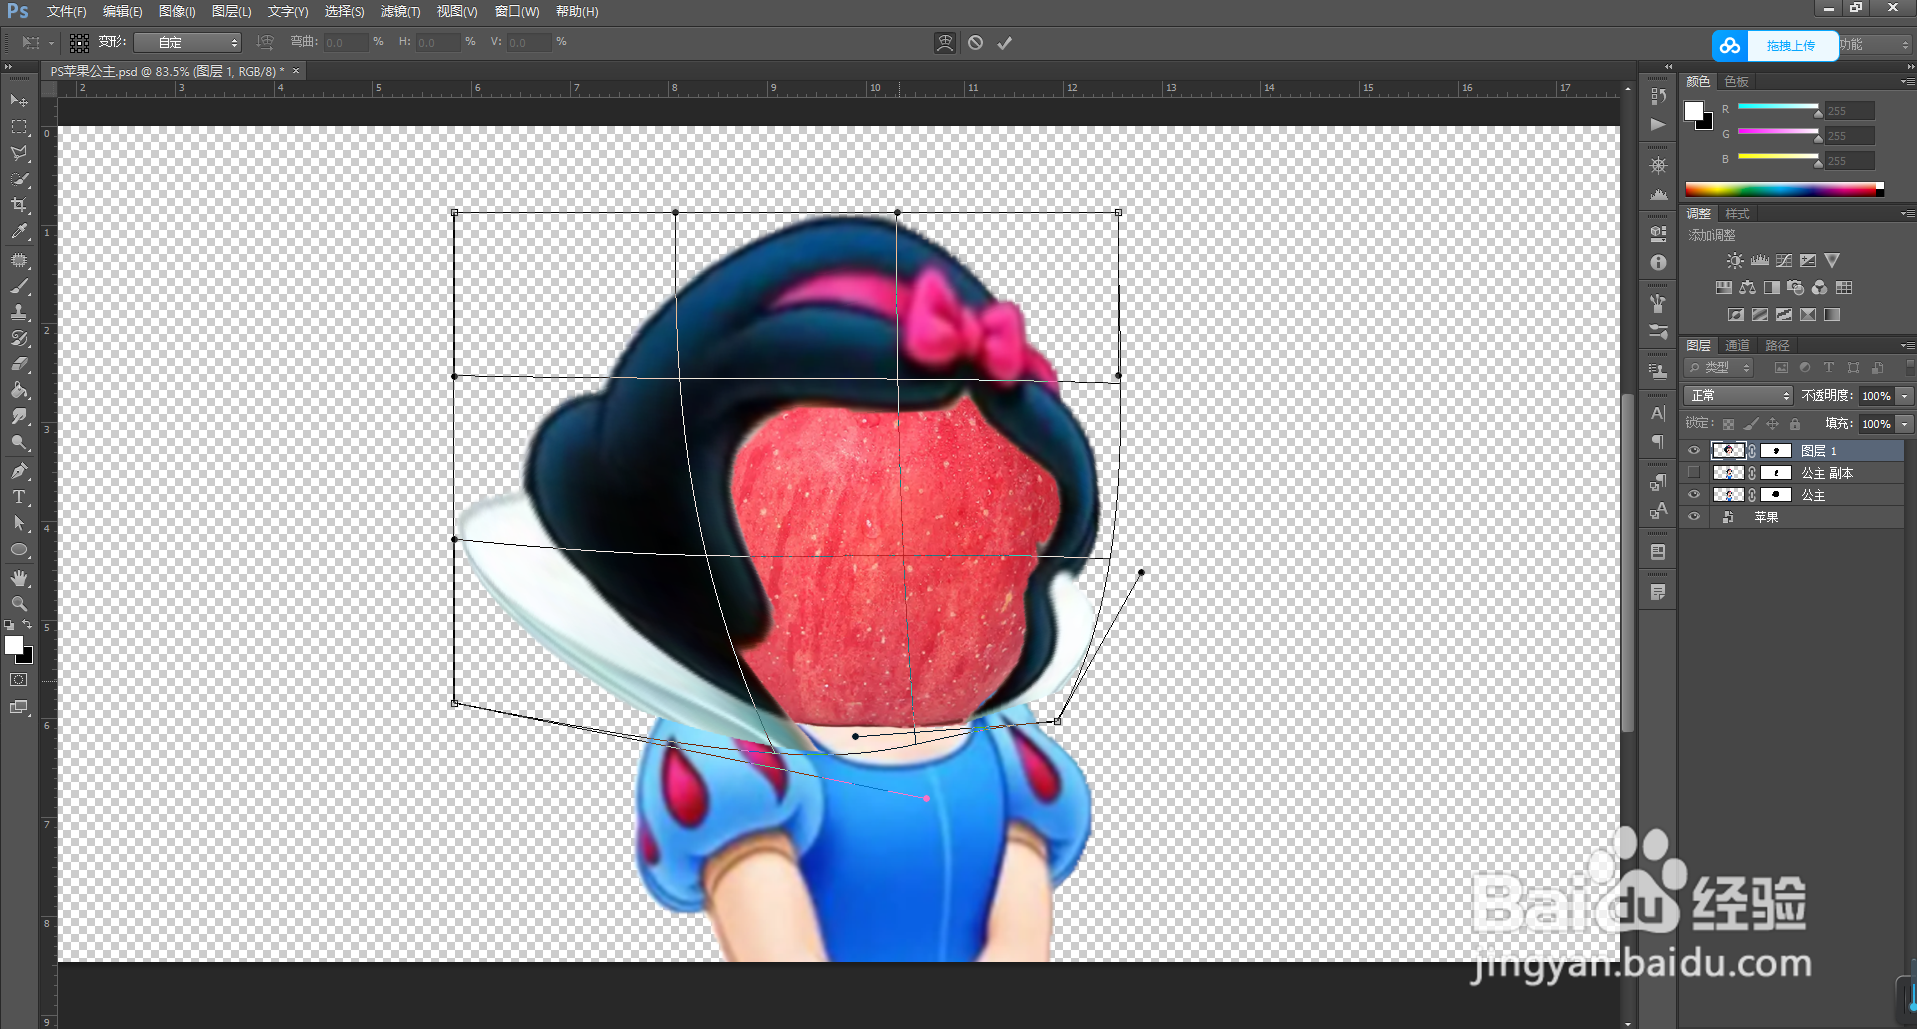Image resolution: width=1917 pixels, height=1029 pixels.
Task: Add a Brightness/Contrast adjustment
Action: 1735,261
